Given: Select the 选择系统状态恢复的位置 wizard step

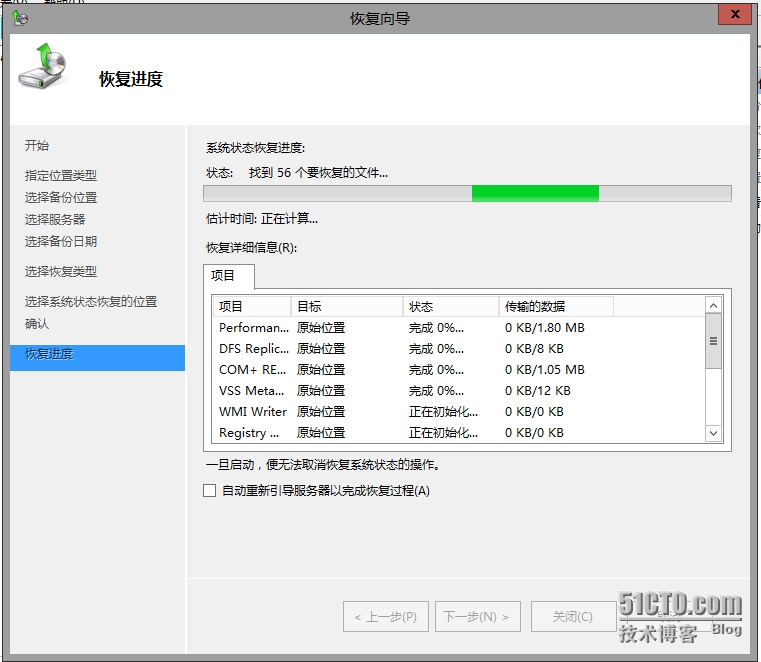Looking at the screenshot, I should [91, 301].
